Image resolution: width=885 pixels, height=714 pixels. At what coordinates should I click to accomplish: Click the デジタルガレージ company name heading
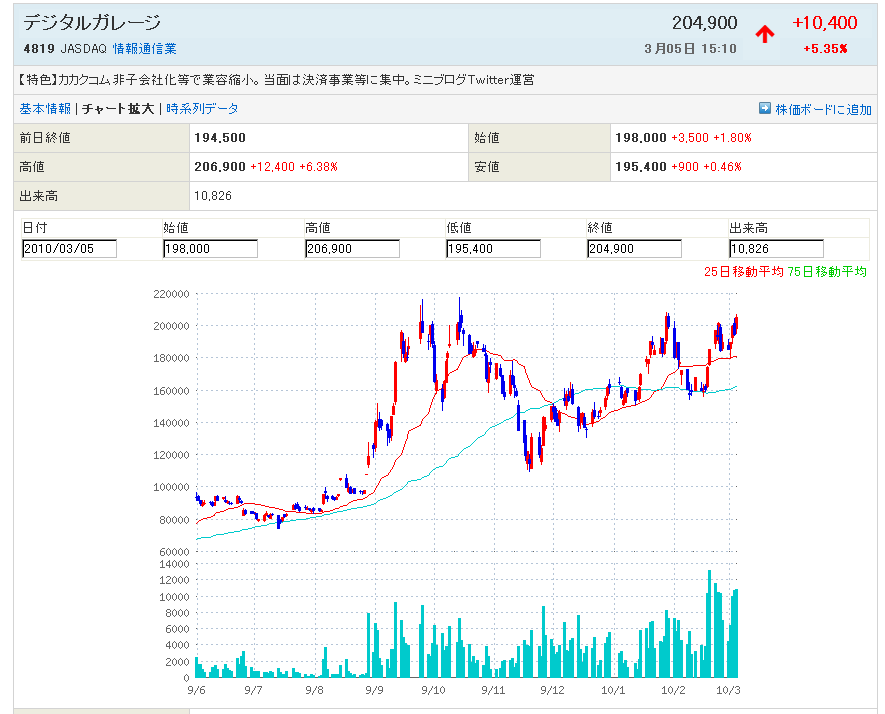coord(91,23)
